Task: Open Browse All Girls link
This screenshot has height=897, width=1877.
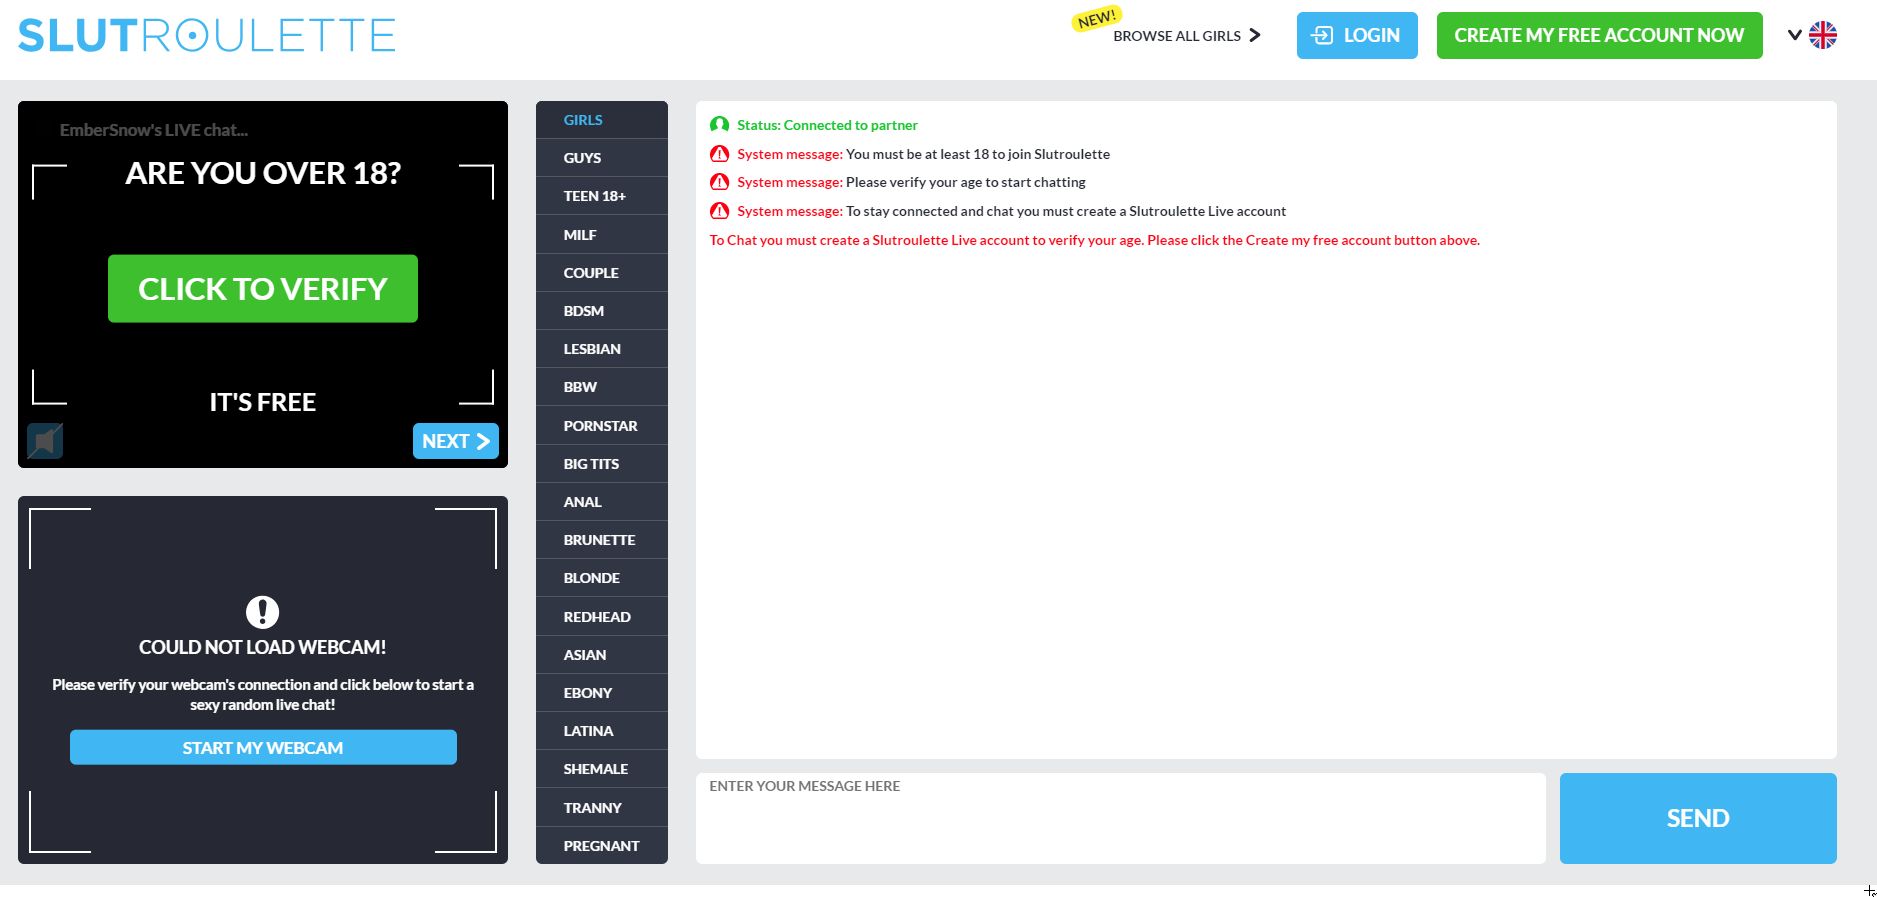Action: 1187,36
